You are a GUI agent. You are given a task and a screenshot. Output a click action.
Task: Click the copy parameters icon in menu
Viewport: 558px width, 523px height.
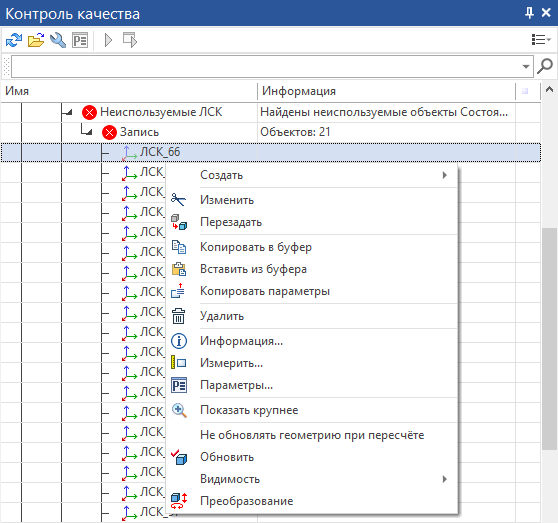[178, 291]
